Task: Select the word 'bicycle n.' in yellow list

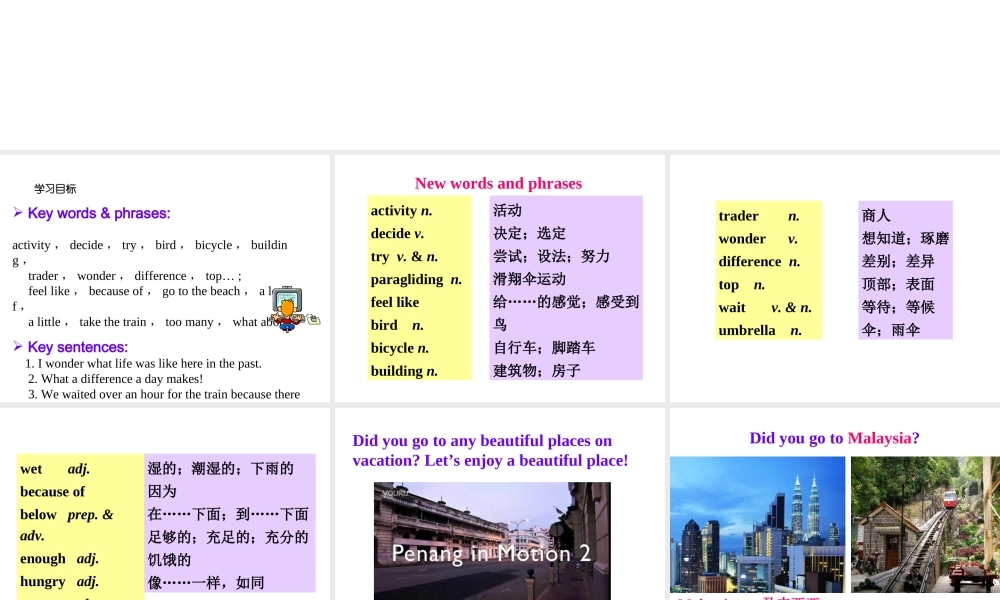Action: tap(399, 348)
